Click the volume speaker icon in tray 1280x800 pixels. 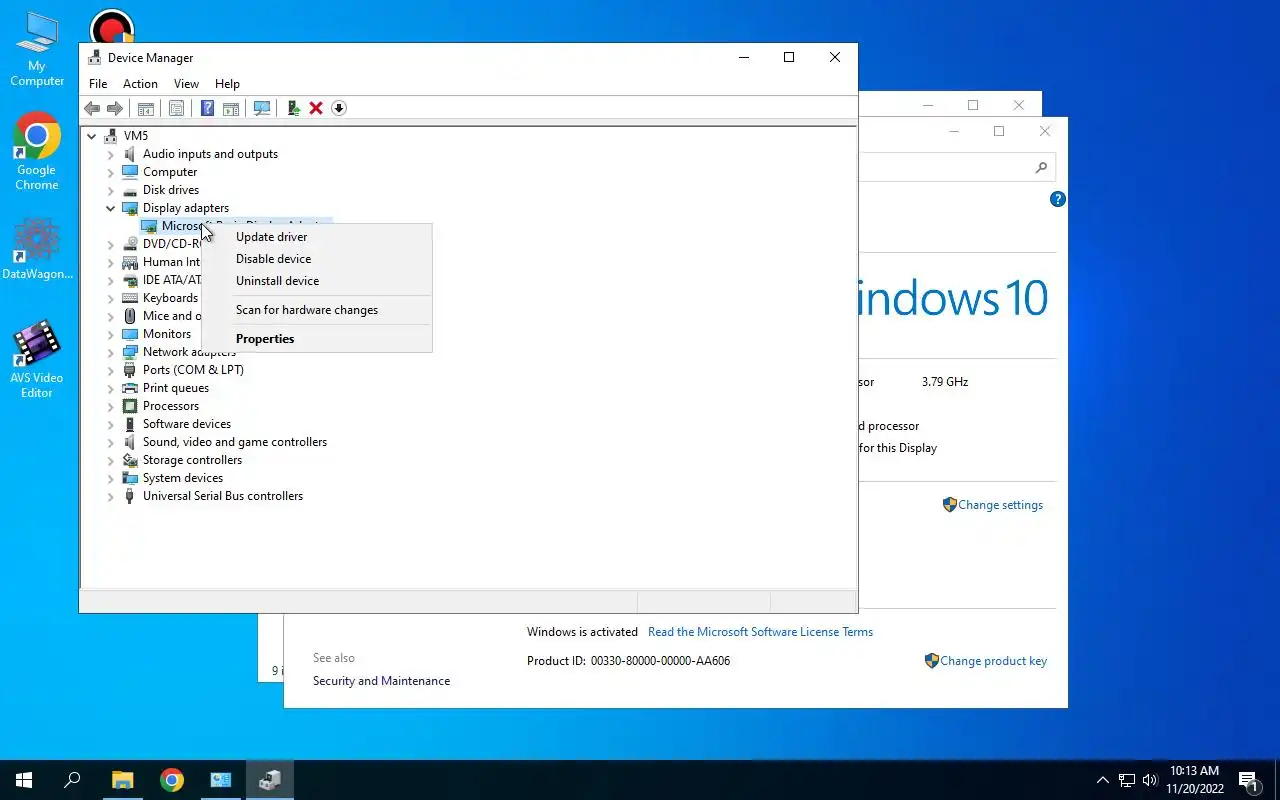(1150, 780)
